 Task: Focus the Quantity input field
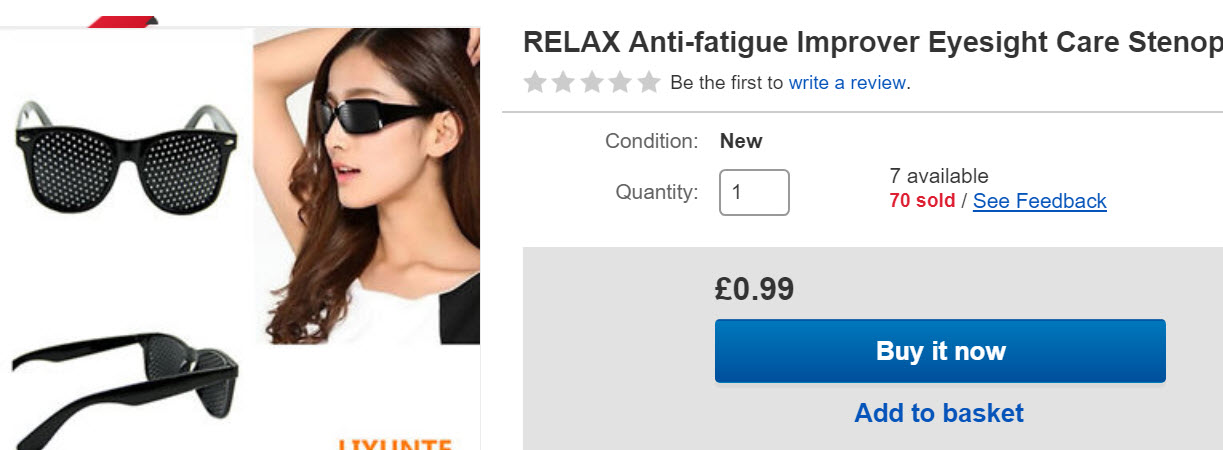pos(754,192)
